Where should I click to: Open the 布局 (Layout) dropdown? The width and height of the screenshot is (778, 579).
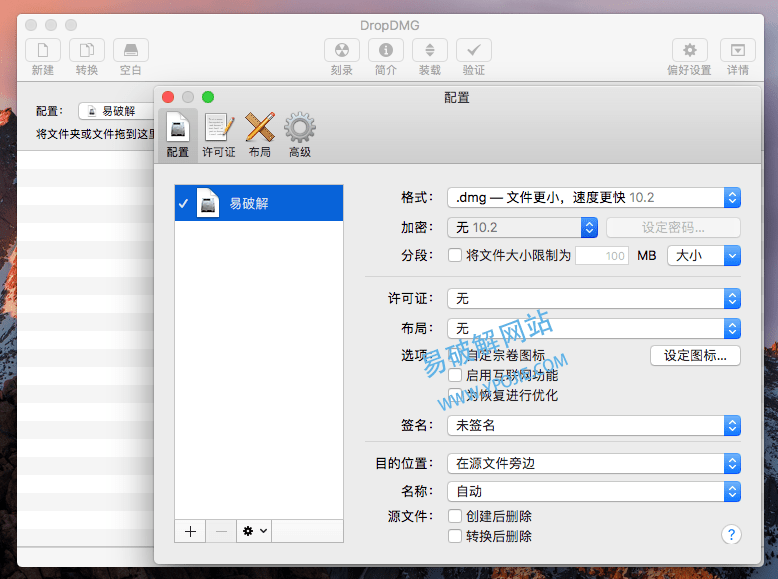(594, 328)
